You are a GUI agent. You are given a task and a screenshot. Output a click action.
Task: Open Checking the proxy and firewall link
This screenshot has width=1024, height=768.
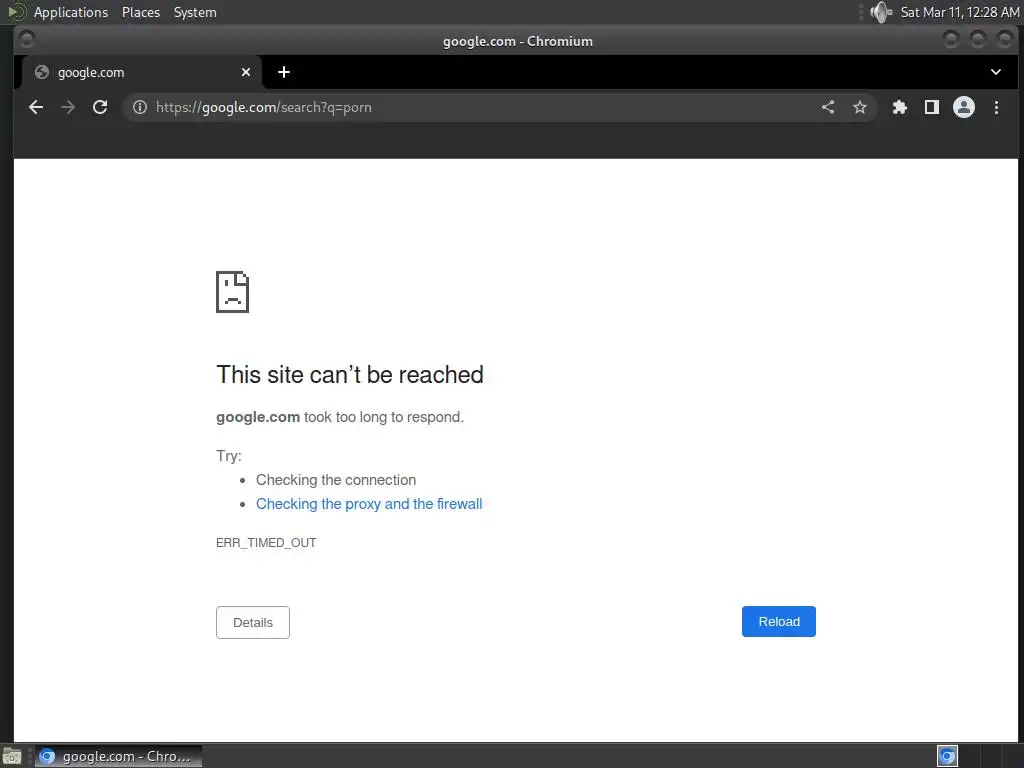(x=369, y=504)
